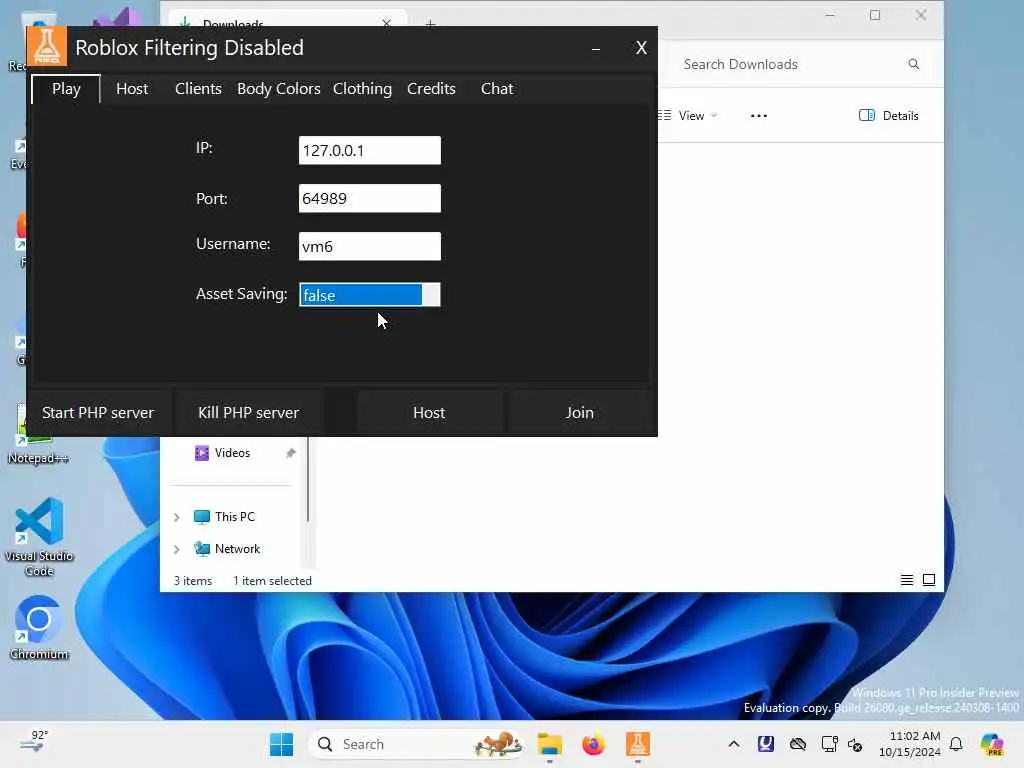This screenshot has height=768, width=1024.
Task: Click the Port input field
Action: point(370,199)
